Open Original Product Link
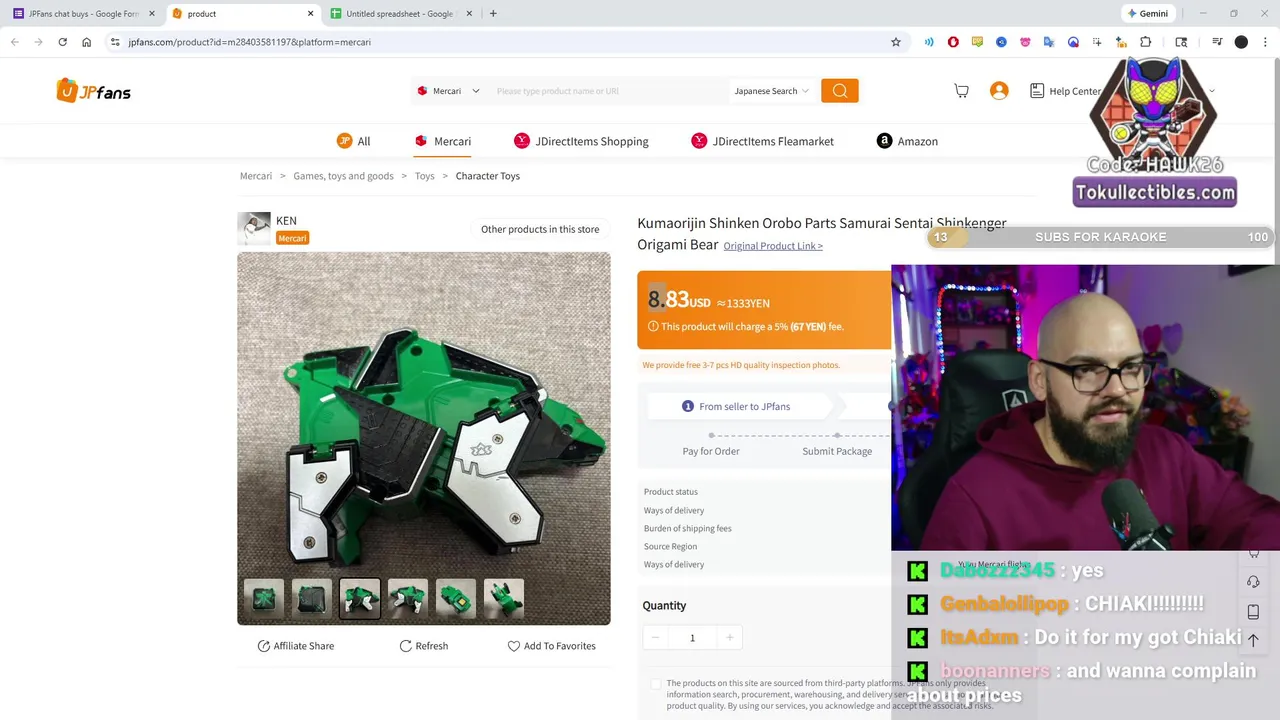 pos(773,246)
